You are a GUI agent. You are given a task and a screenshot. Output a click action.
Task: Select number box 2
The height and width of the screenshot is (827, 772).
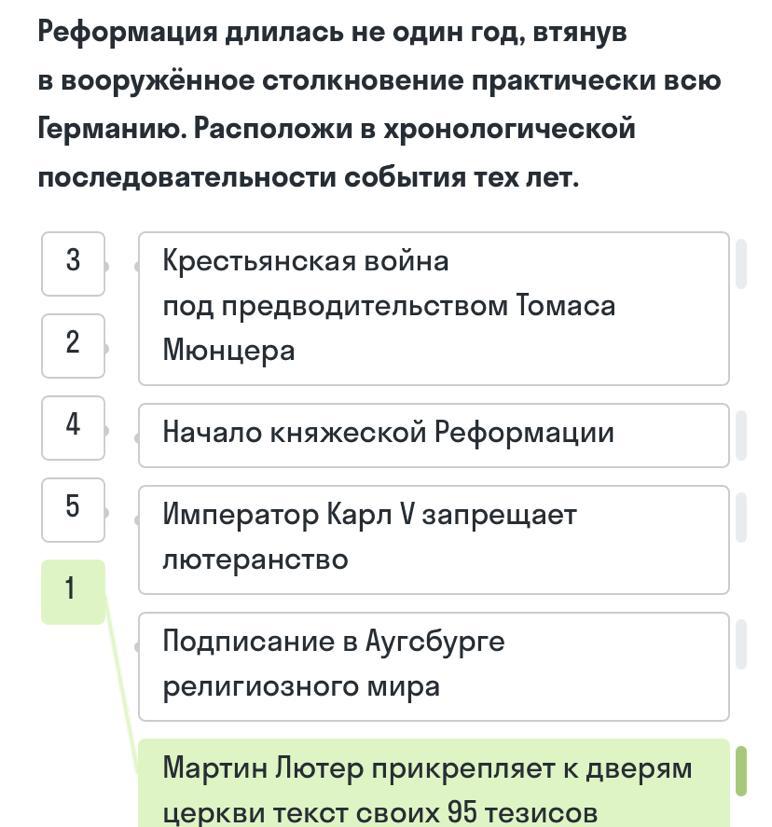tap(73, 346)
